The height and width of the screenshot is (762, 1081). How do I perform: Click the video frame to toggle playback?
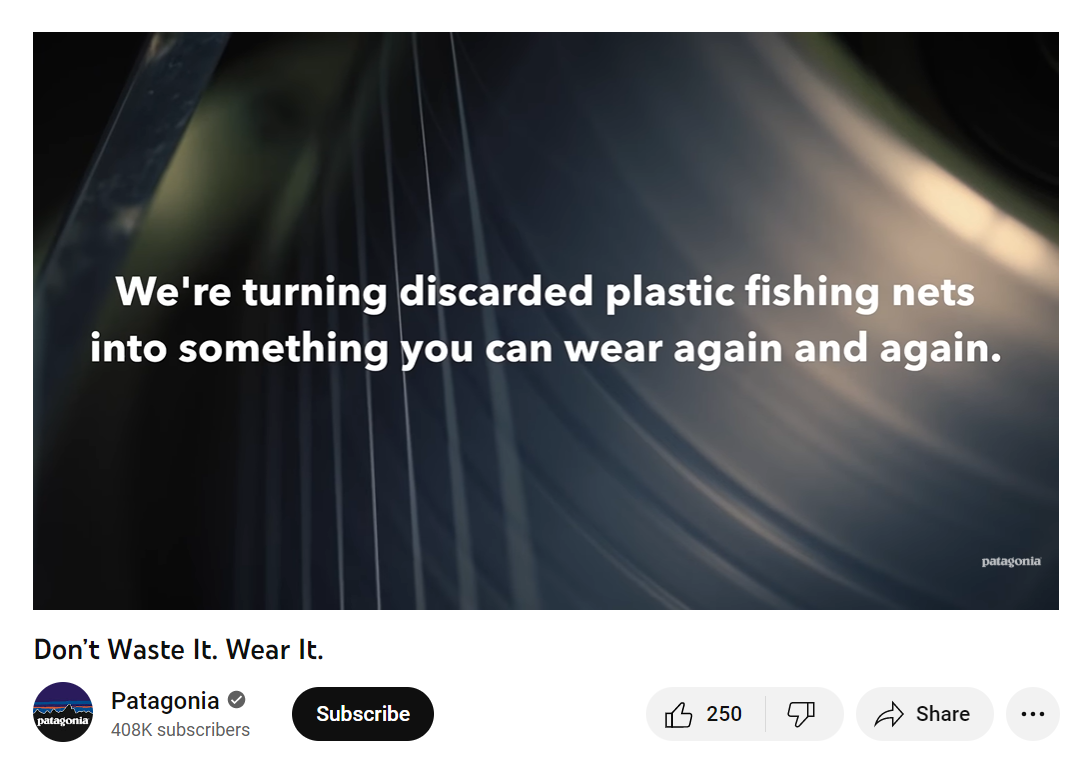pos(545,321)
